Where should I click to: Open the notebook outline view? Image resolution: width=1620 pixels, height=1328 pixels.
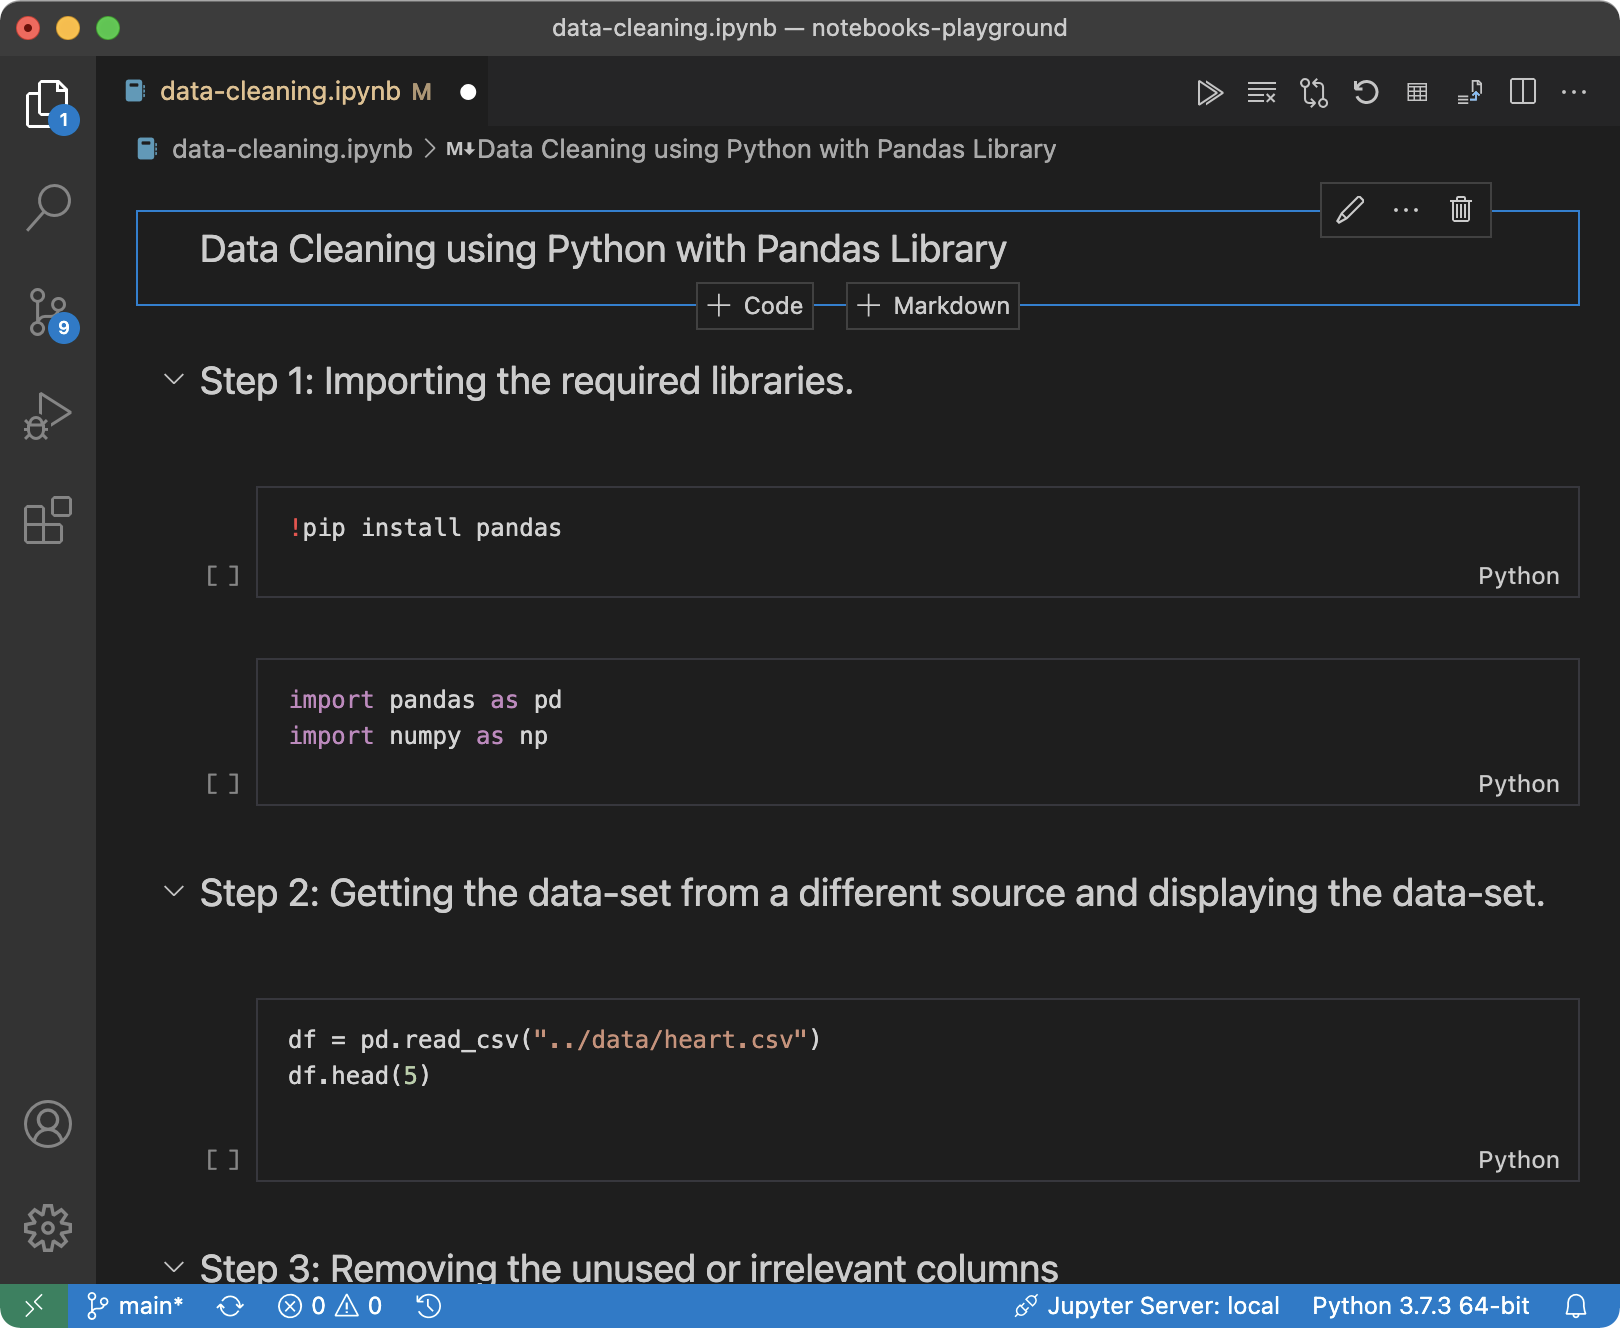coord(1313,93)
